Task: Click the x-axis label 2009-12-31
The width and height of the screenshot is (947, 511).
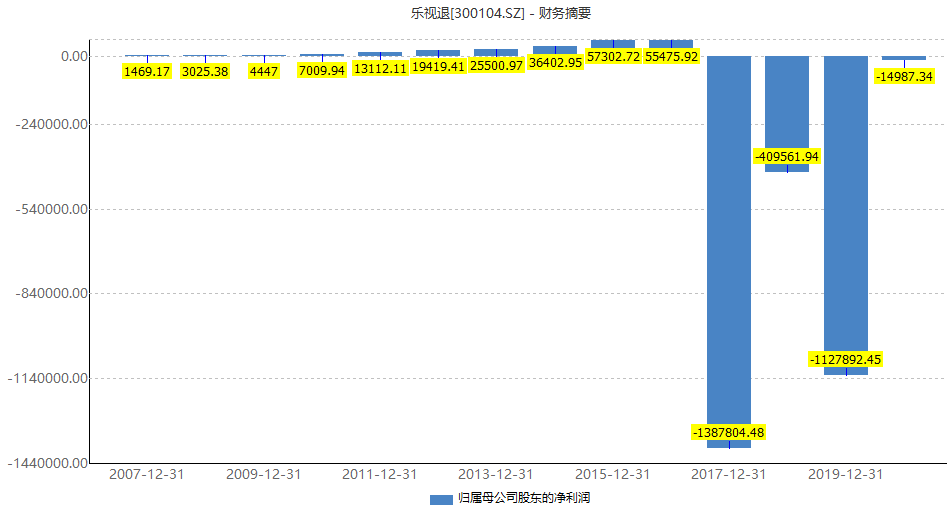Action: pos(263,475)
